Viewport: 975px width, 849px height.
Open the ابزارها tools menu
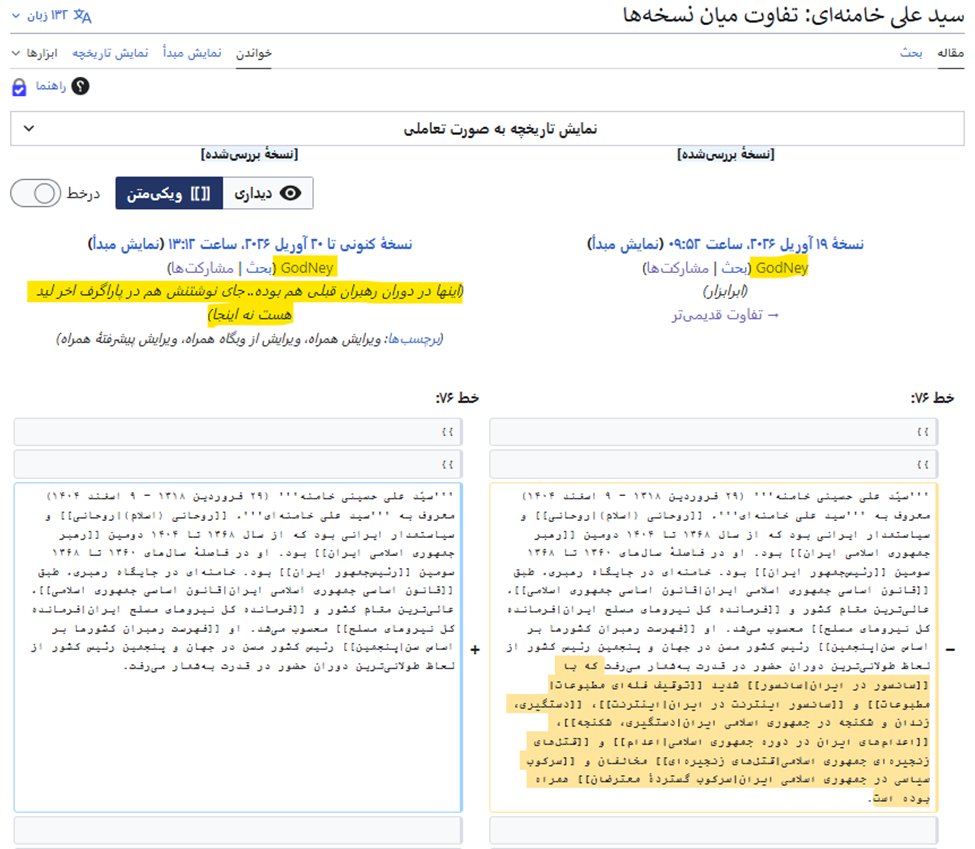click(x=35, y=53)
